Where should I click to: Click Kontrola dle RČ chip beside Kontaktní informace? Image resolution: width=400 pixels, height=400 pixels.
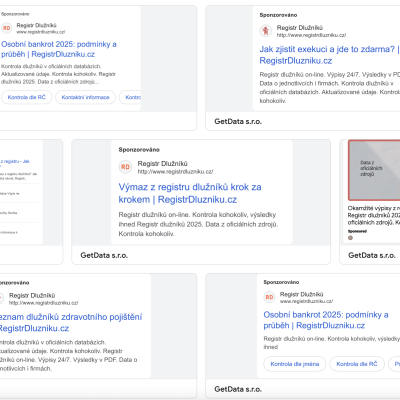tap(26, 97)
